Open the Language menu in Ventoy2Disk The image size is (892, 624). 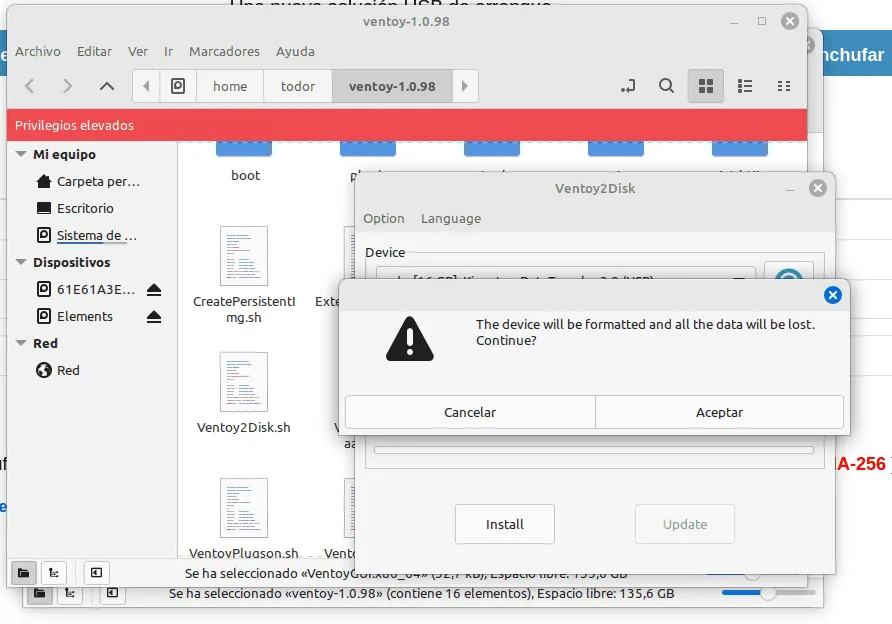click(451, 218)
